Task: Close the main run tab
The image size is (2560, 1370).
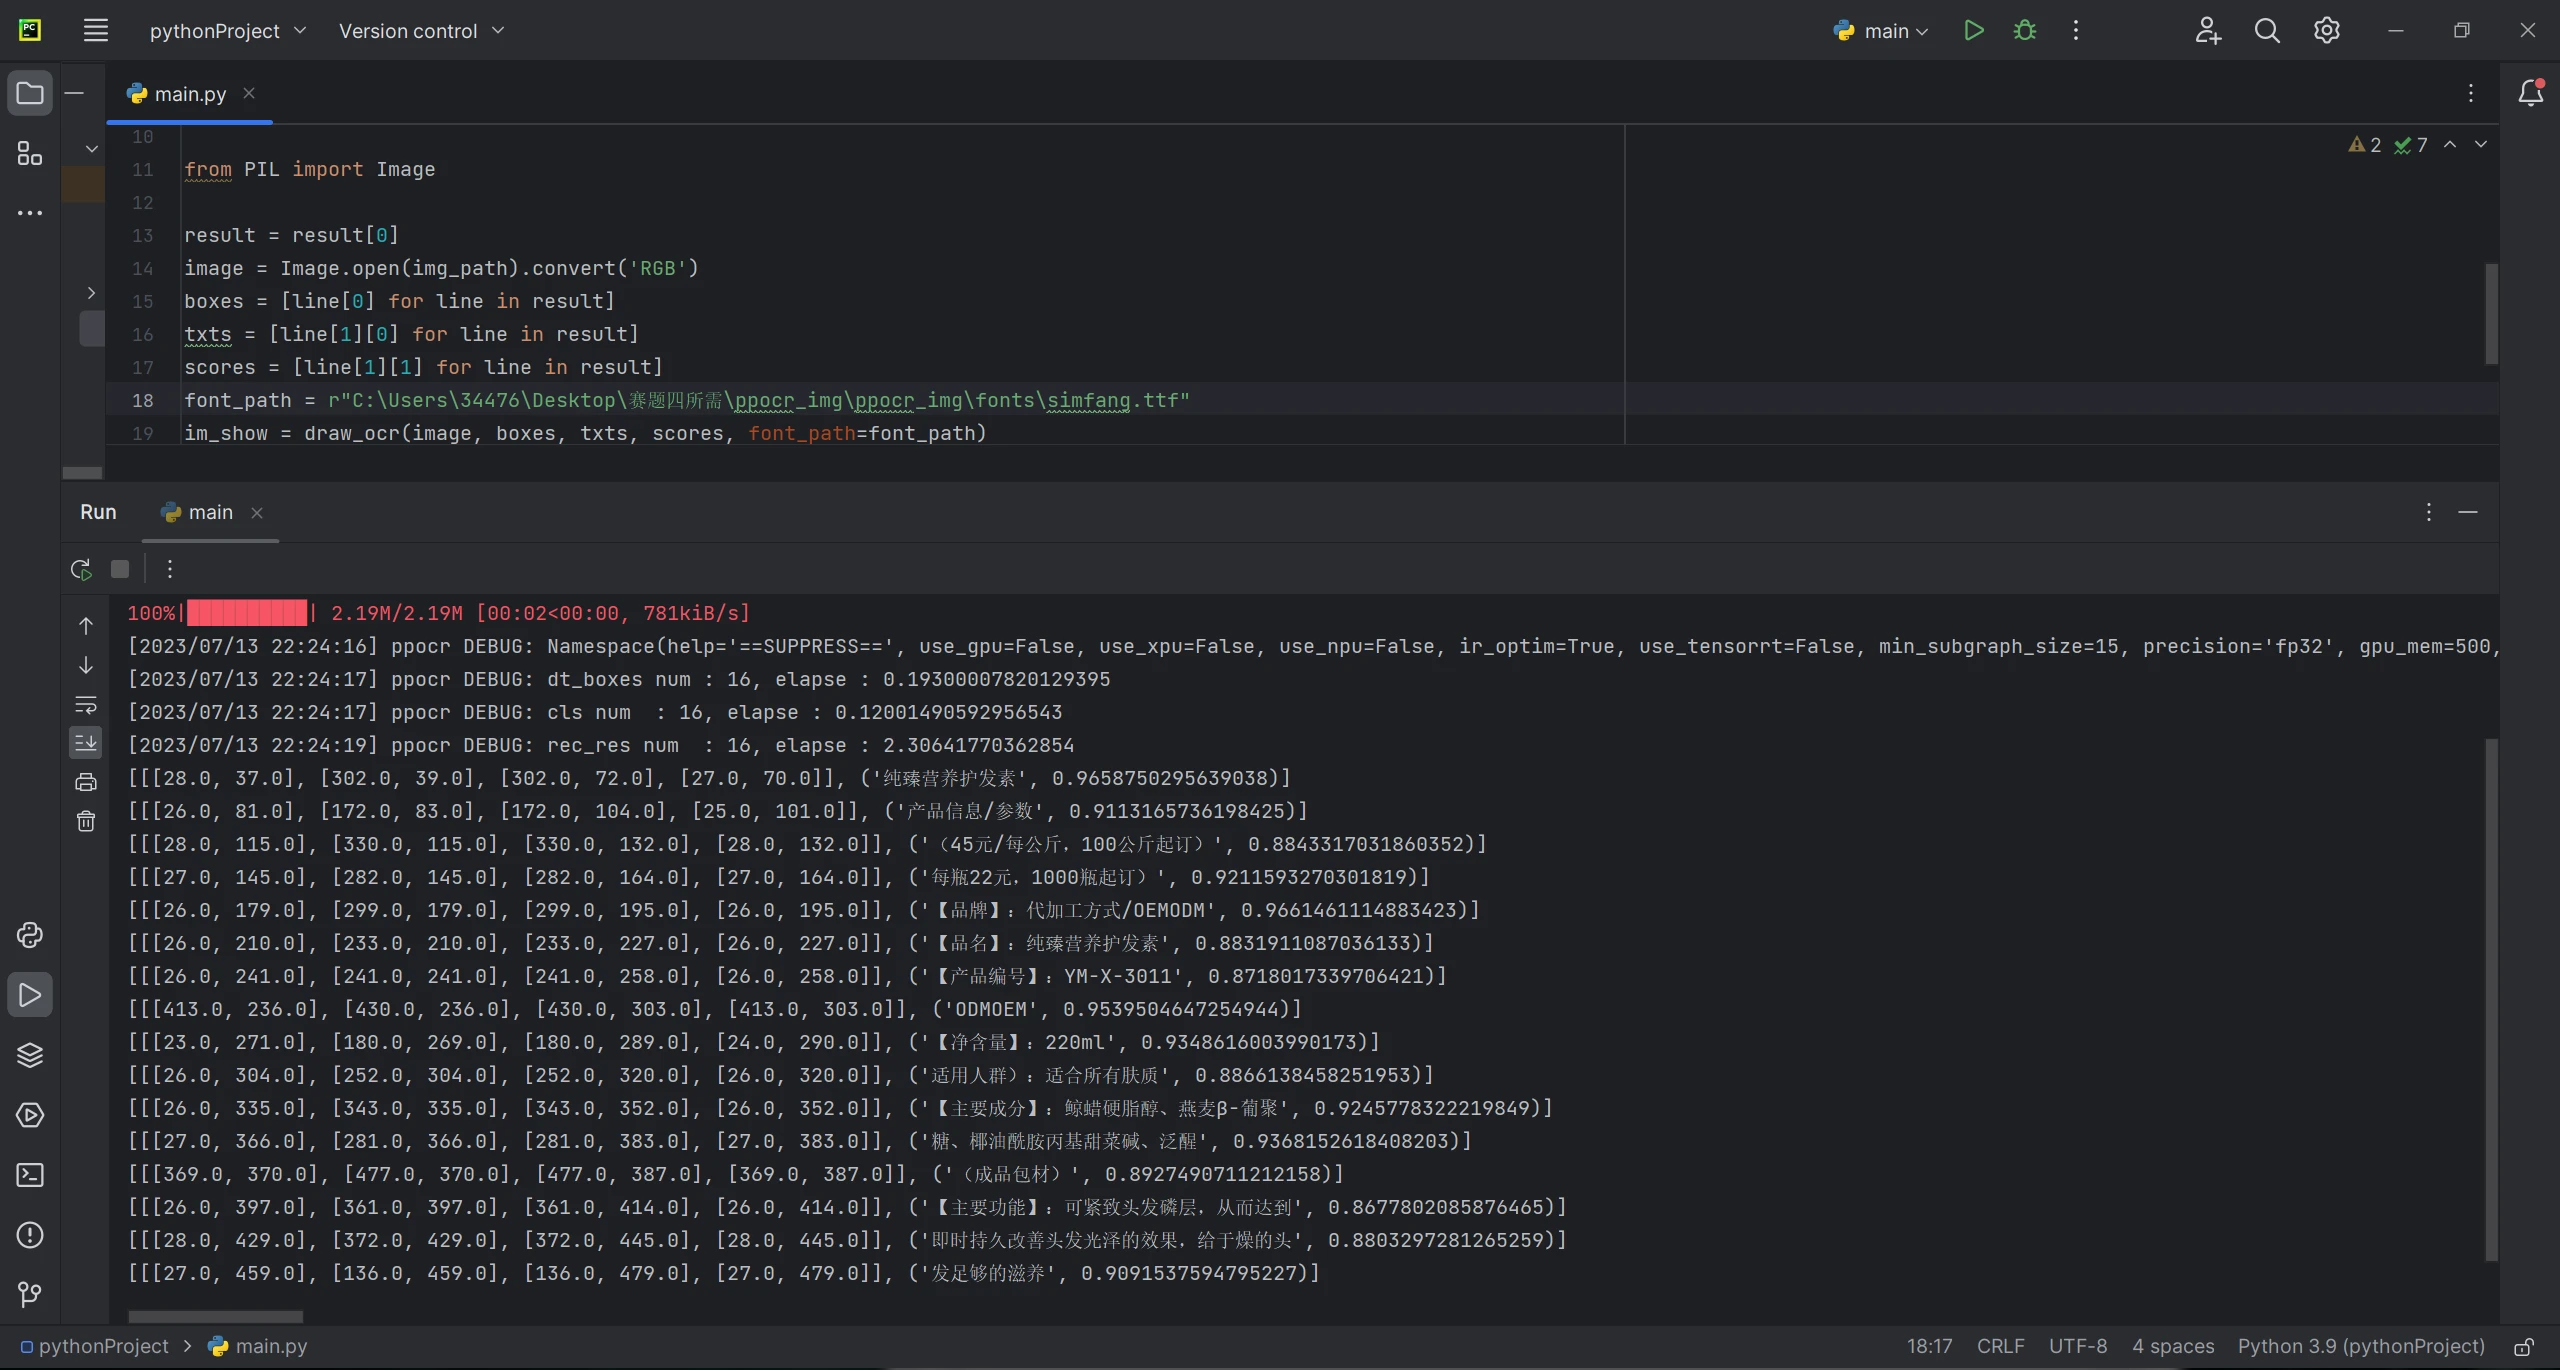Action: pos(257,512)
